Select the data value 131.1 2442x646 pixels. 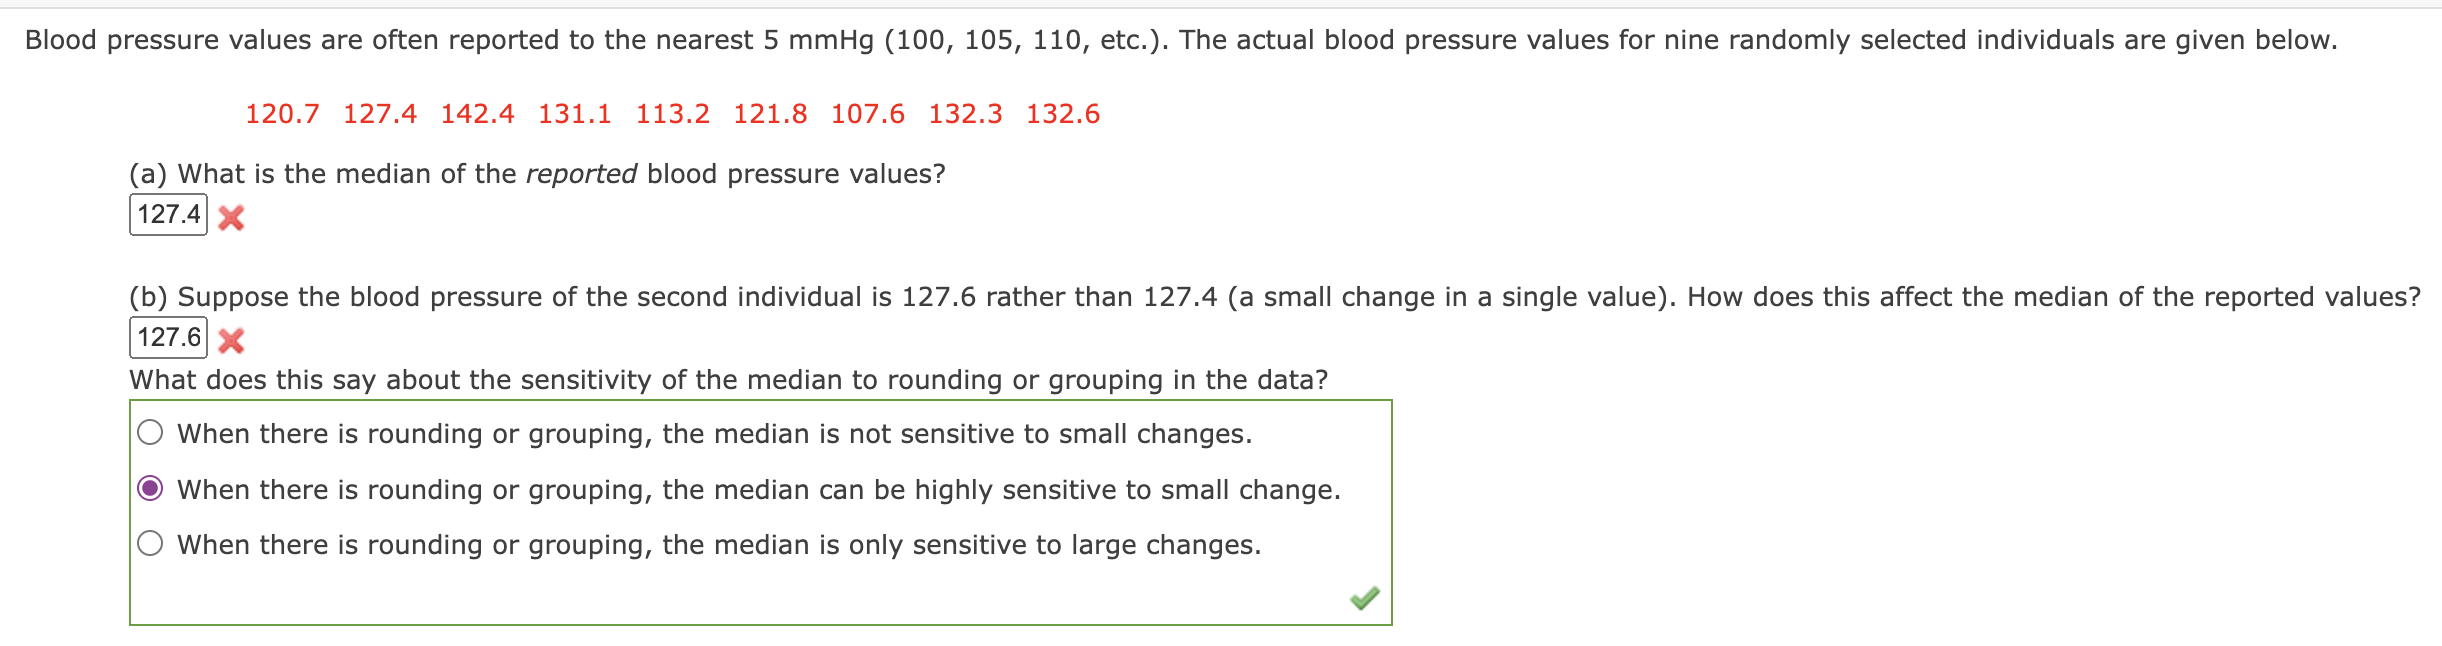[576, 114]
